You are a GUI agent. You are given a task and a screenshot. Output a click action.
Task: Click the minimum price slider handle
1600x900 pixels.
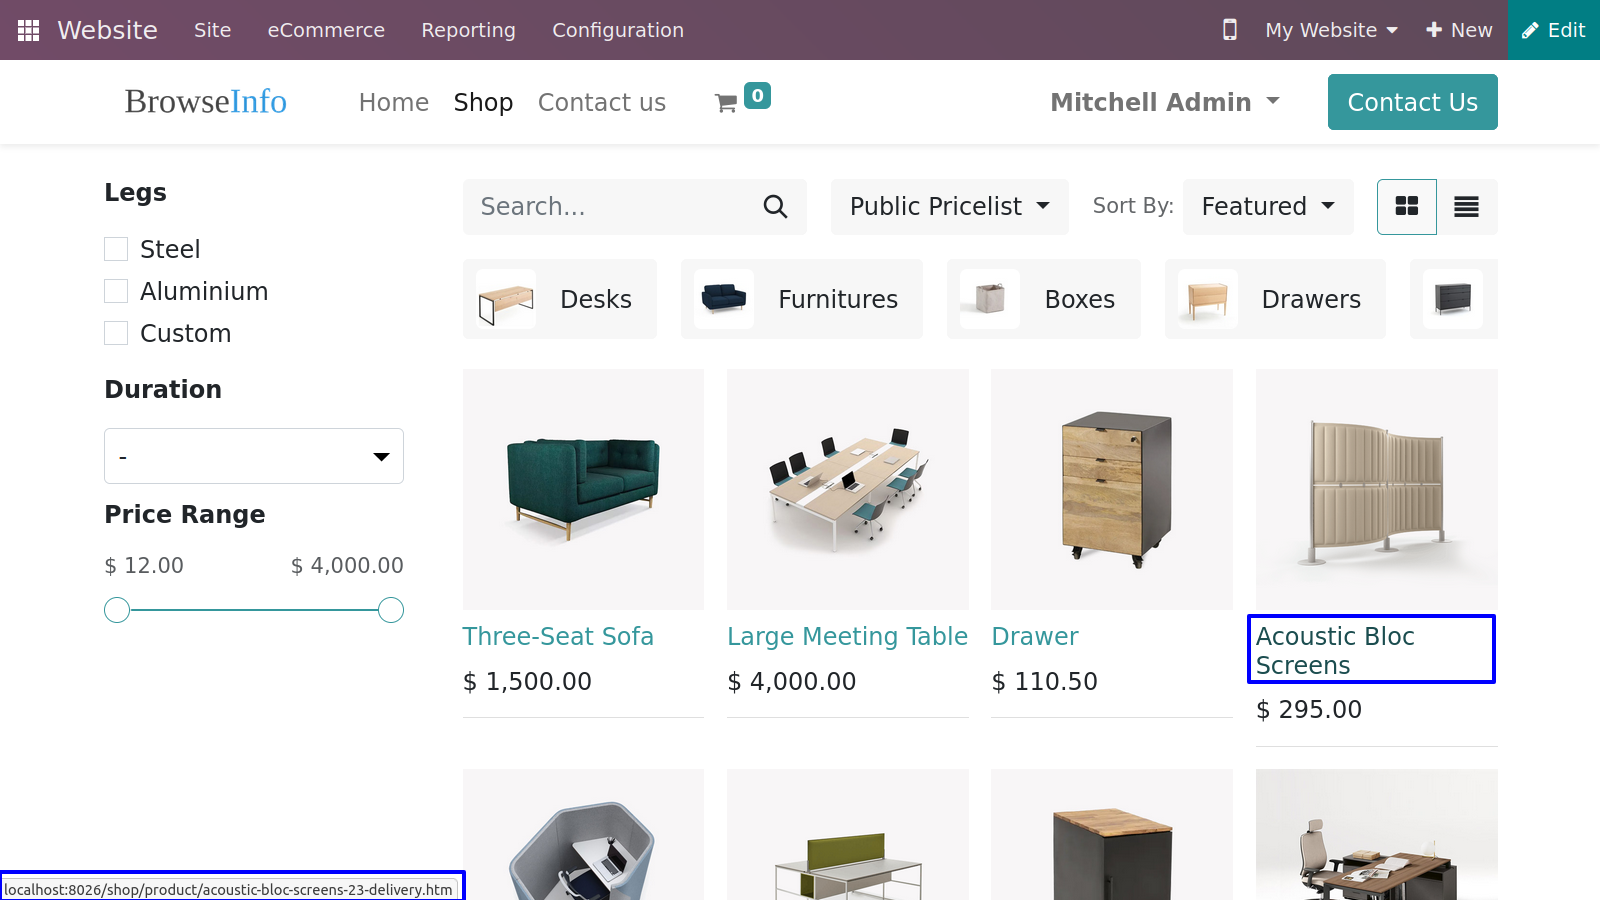(117, 610)
